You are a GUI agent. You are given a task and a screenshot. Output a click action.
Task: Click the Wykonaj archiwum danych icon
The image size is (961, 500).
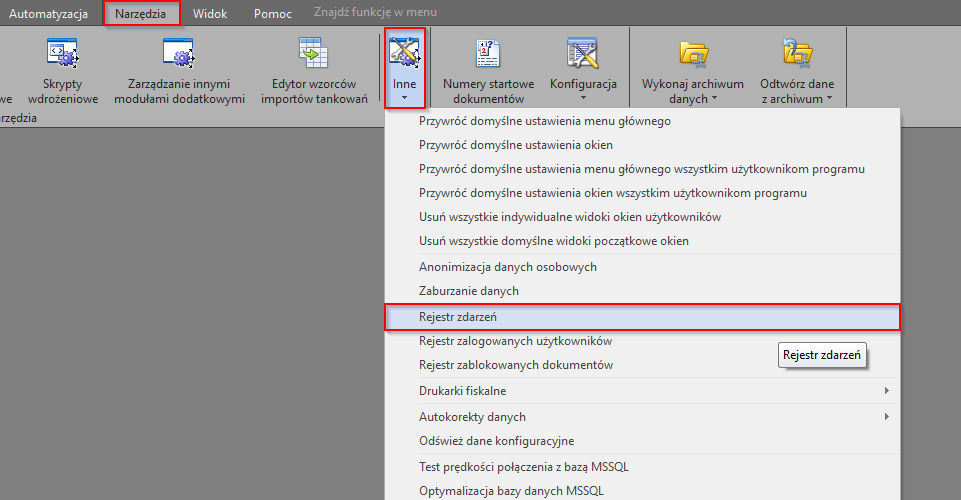coord(693,52)
